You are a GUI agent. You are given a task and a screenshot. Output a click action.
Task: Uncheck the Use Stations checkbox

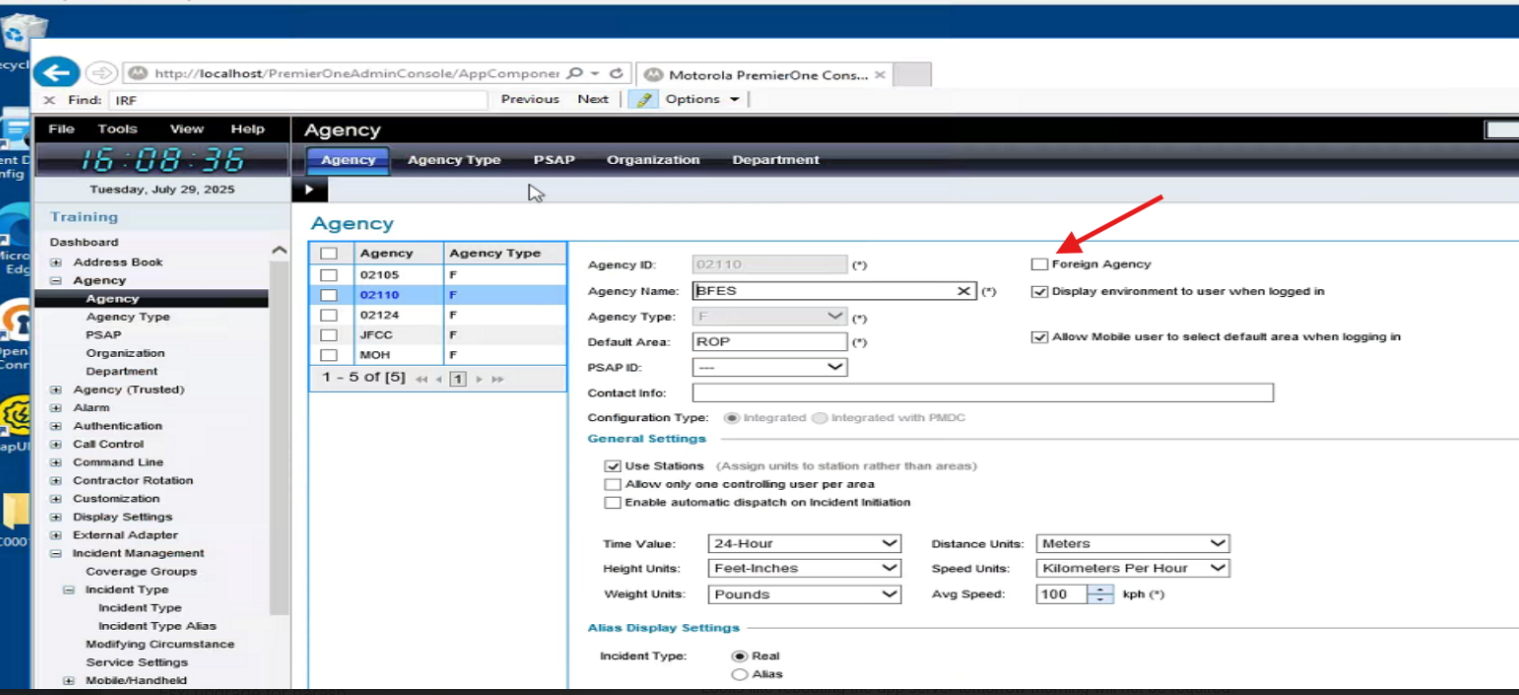tap(612, 466)
